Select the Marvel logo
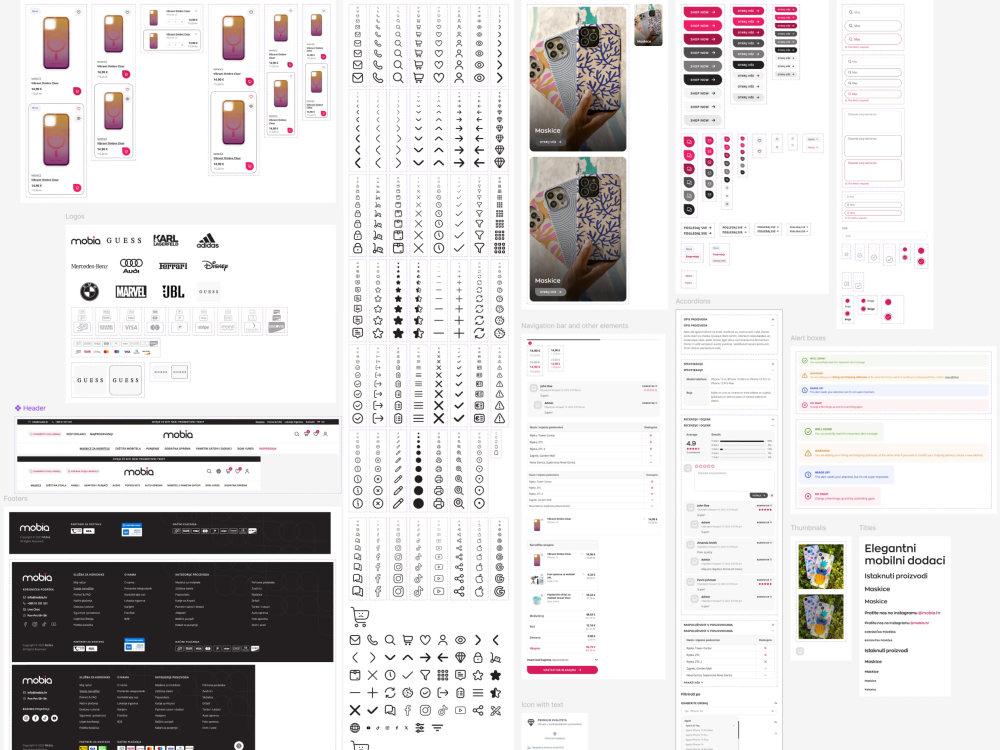The image size is (1000, 750). [131, 291]
